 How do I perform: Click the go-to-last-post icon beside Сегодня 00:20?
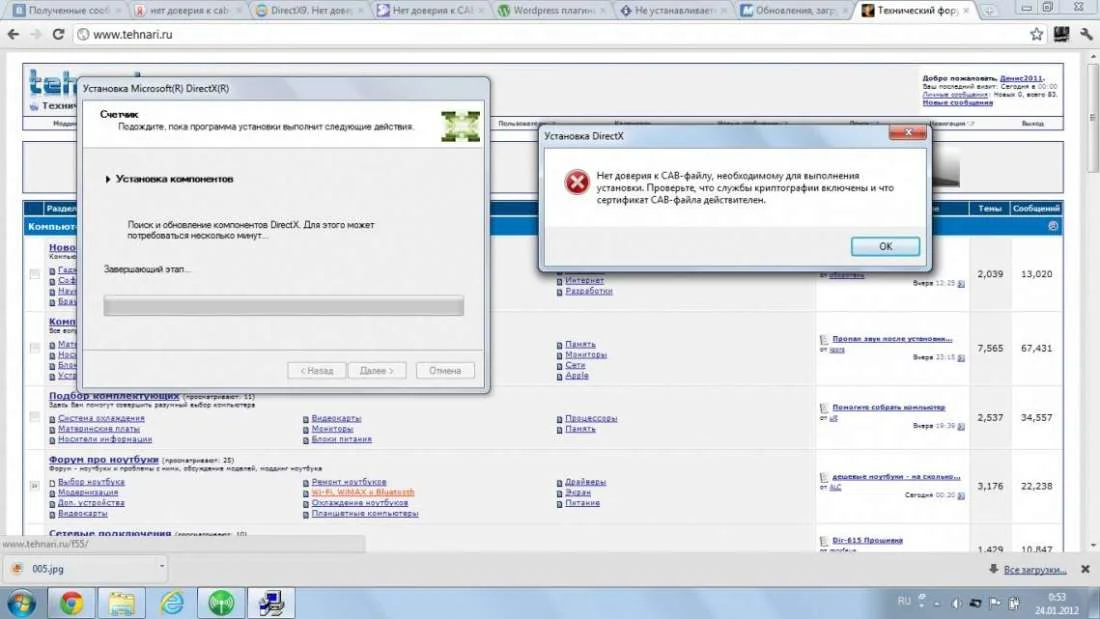point(961,495)
